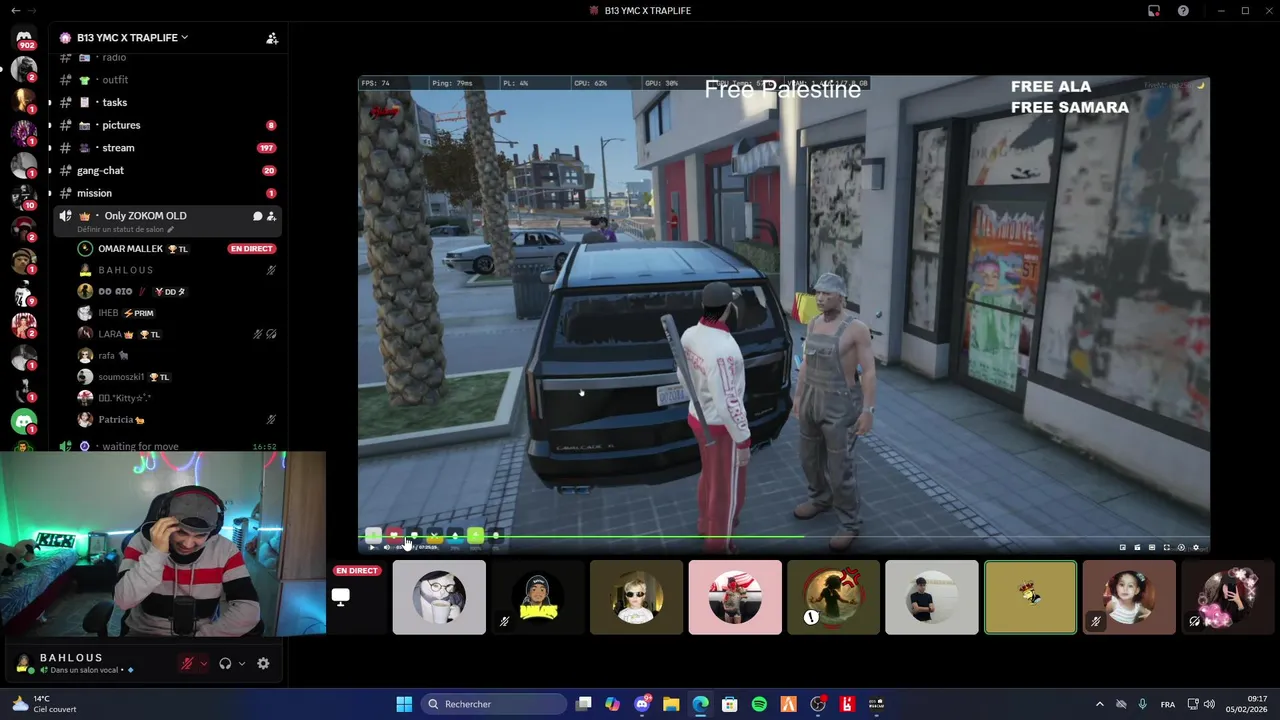Open Discord inbox icon in title bar
The width and height of the screenshot is (1280, 720).
pos(1154,11)
